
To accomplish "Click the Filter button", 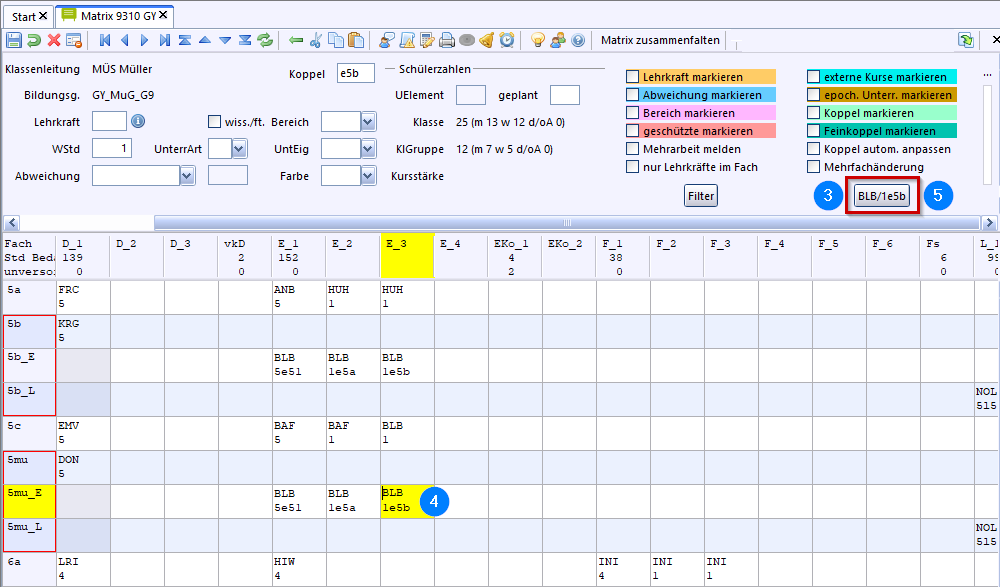I will click(700, 196).
